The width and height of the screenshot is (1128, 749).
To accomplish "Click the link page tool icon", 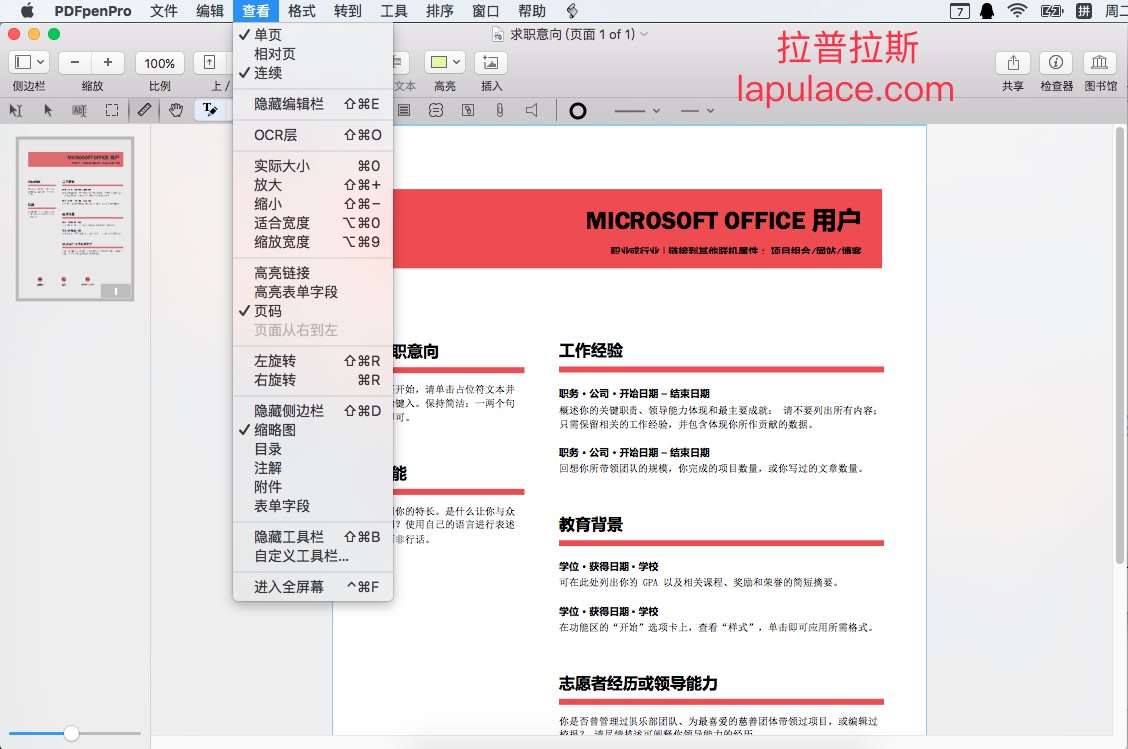I will [x=468, y=110].
